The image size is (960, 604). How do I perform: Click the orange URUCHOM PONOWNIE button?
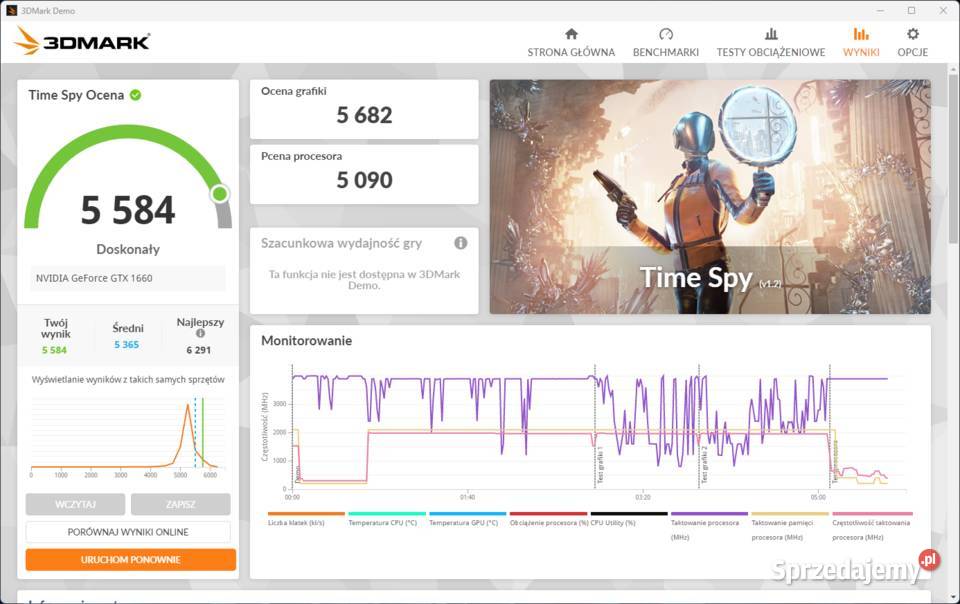[x=131, y=560]
